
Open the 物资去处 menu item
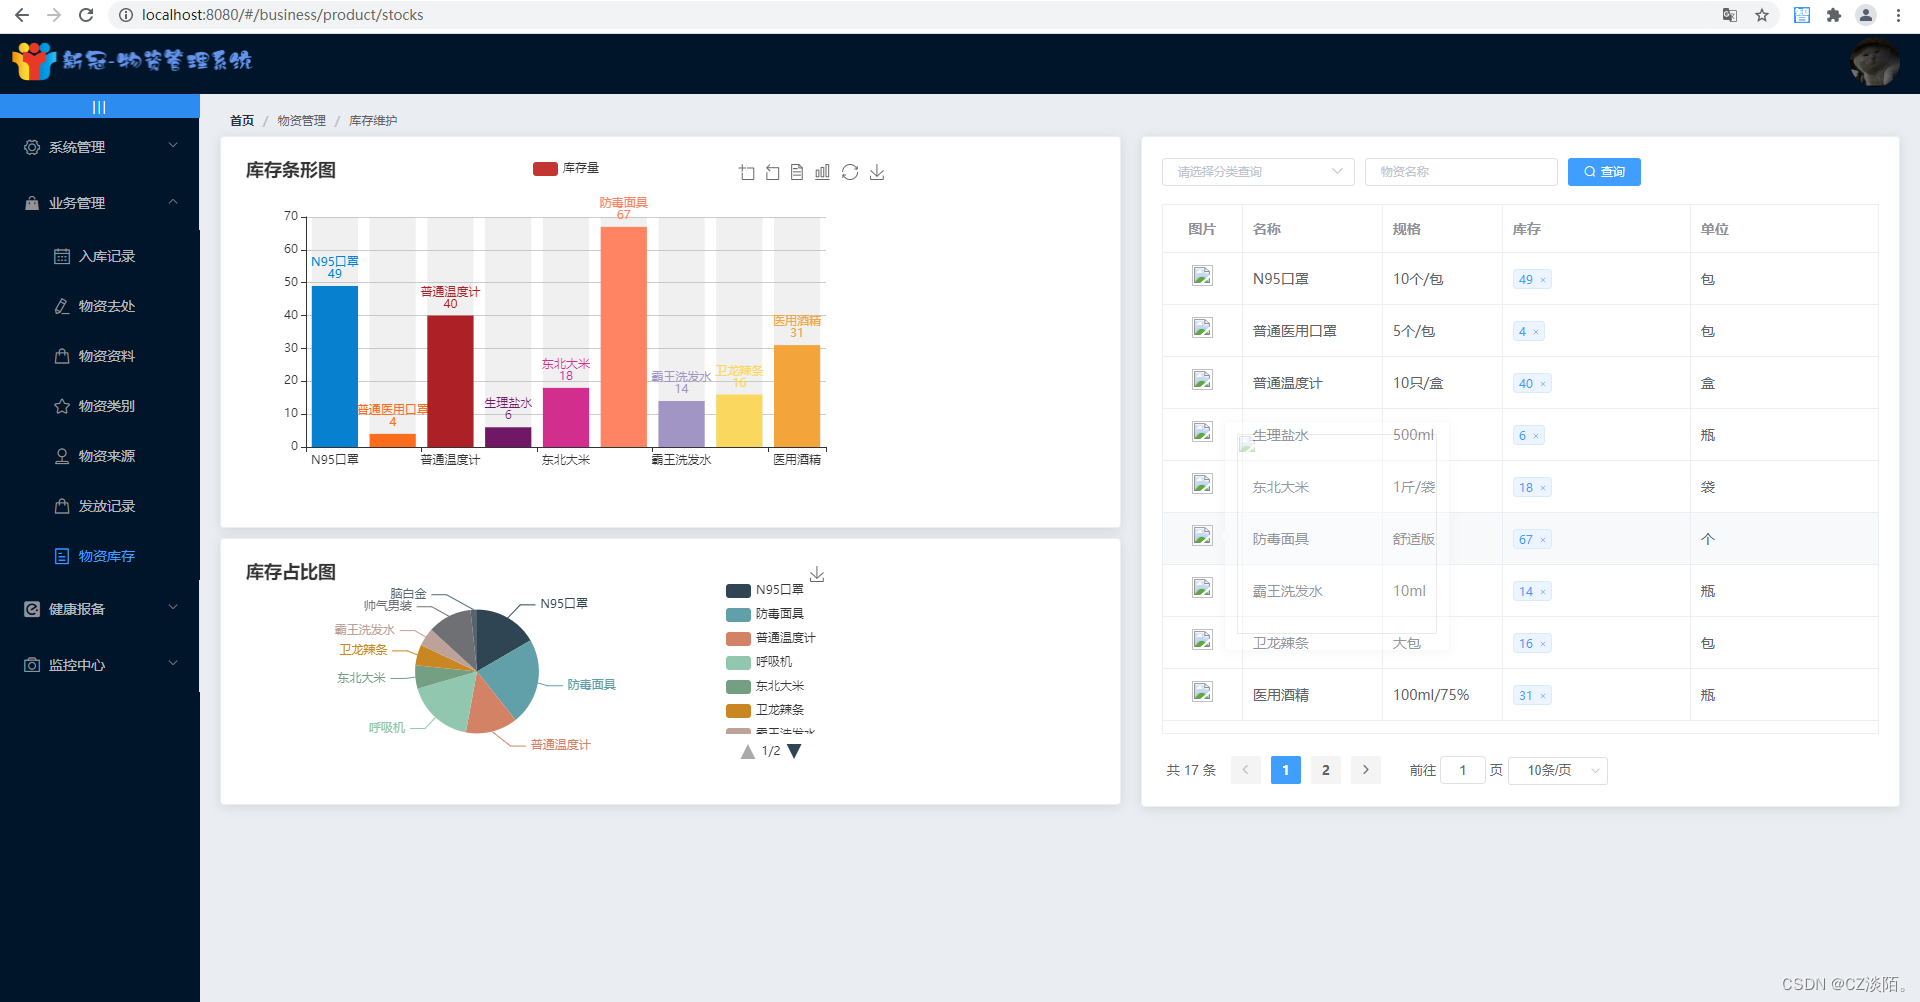[x=100, y=306]
